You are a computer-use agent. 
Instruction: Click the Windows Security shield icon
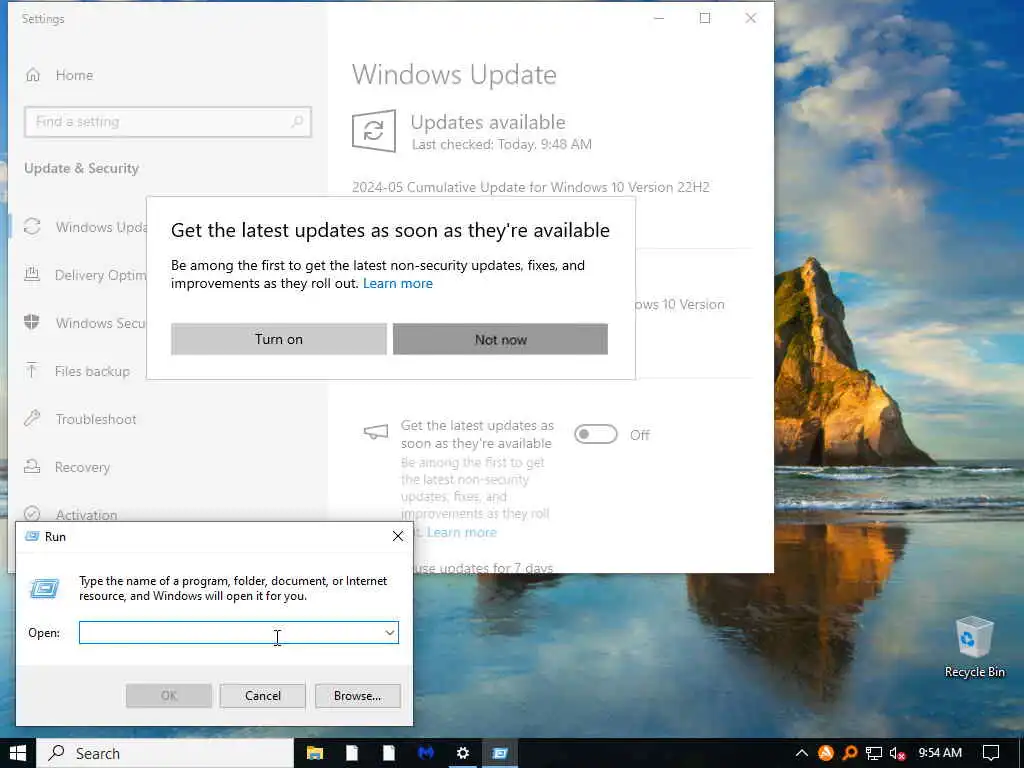[x=32, y=322]
